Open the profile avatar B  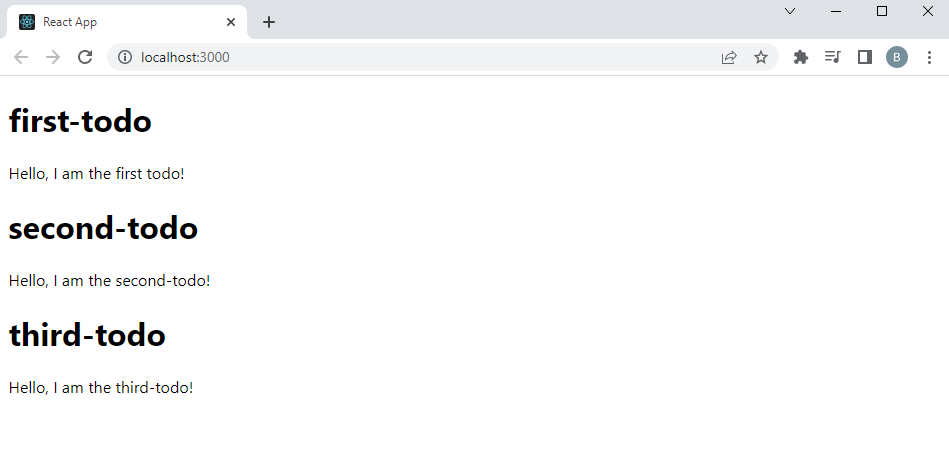[x=897, y=57]
